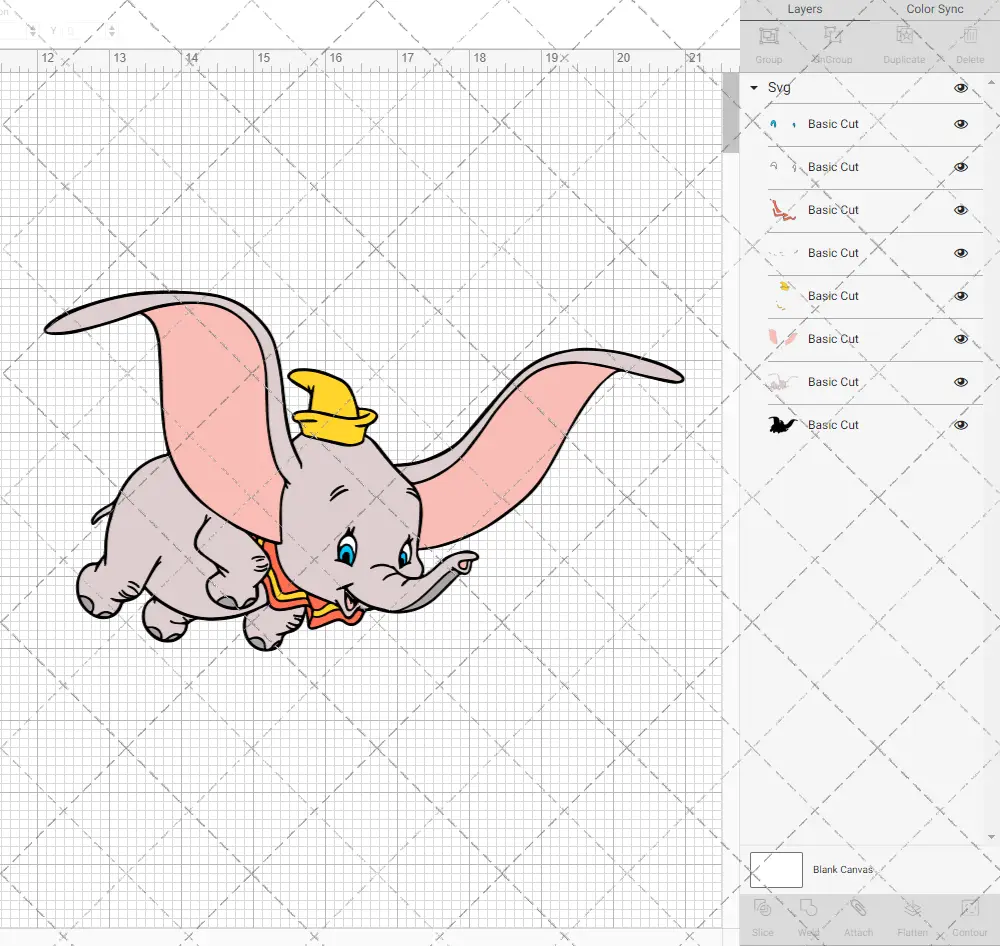Hide the gray body Basic Cut layer
The image size is (1000, 946).
[960, 382]
